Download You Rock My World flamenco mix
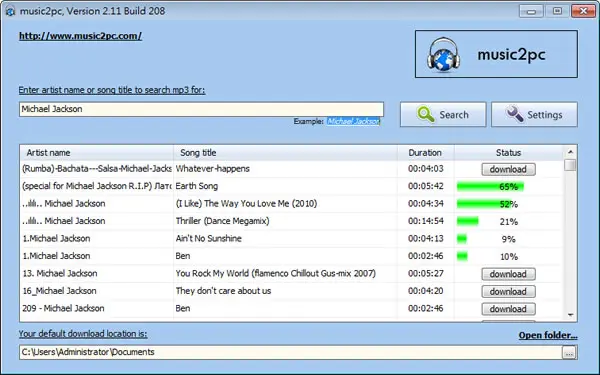The image size is (600, 375). pyautogui.click(x=508, y=274)
